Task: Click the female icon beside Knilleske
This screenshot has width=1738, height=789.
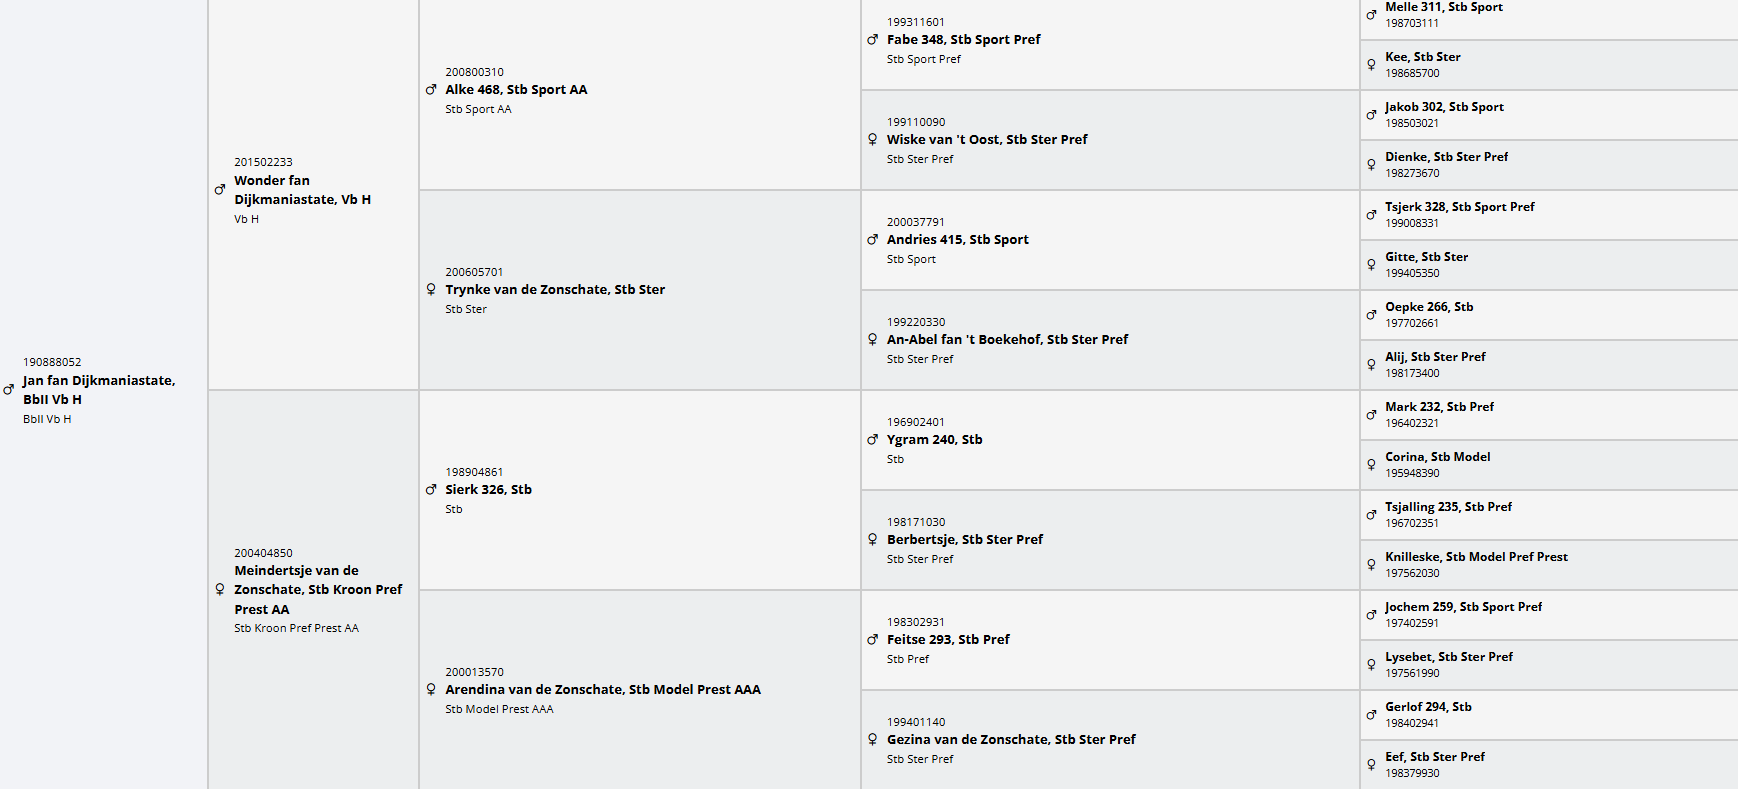Action: coord(1371,565)
